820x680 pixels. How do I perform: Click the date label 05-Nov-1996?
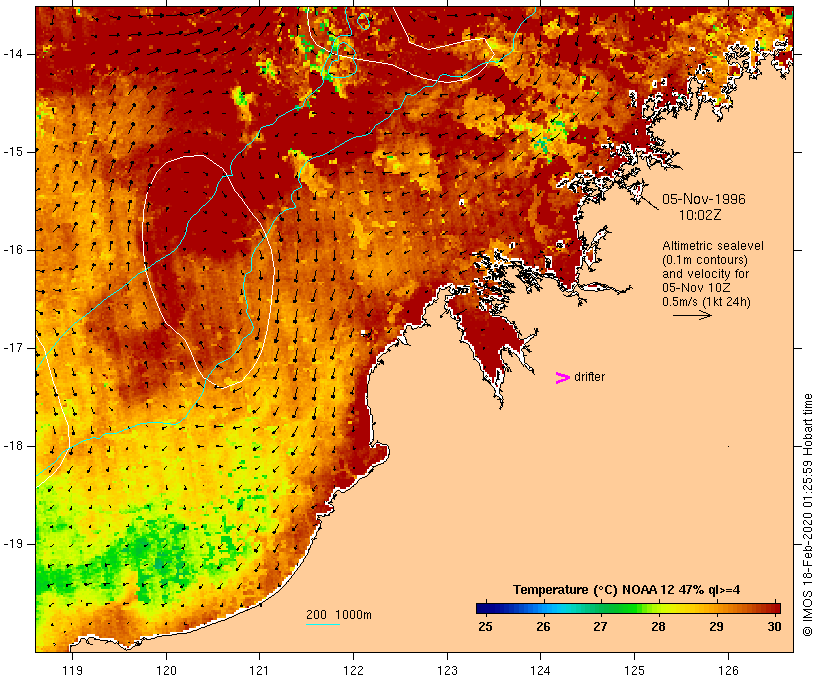point(703,199)
